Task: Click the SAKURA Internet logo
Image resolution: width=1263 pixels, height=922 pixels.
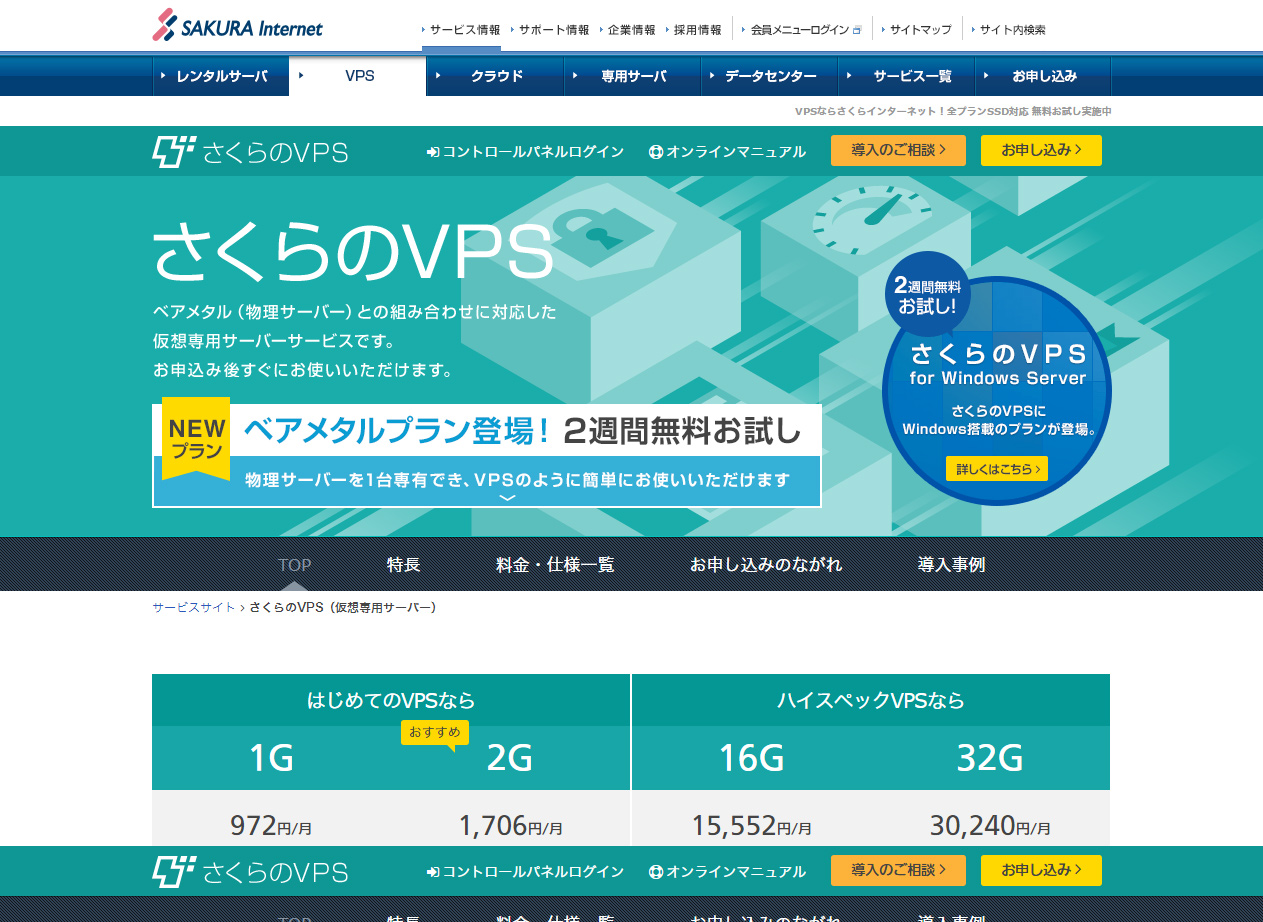Action: point(237,26)
